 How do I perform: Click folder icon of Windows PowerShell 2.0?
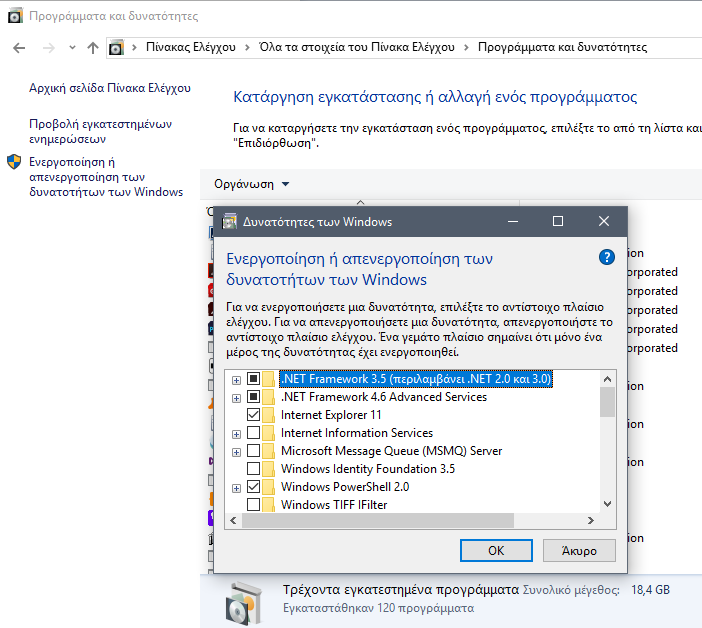[x=268, y=487]
